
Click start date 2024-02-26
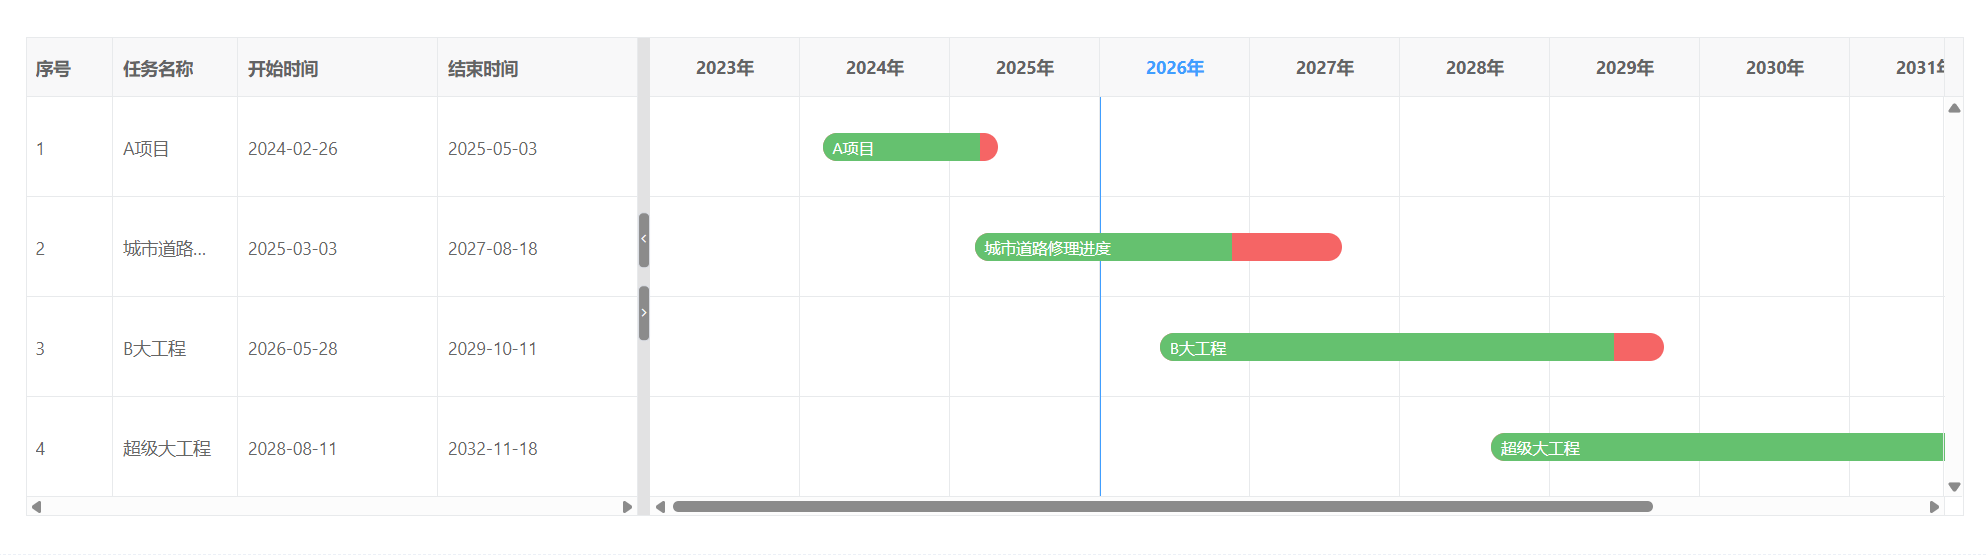[293, 149]
